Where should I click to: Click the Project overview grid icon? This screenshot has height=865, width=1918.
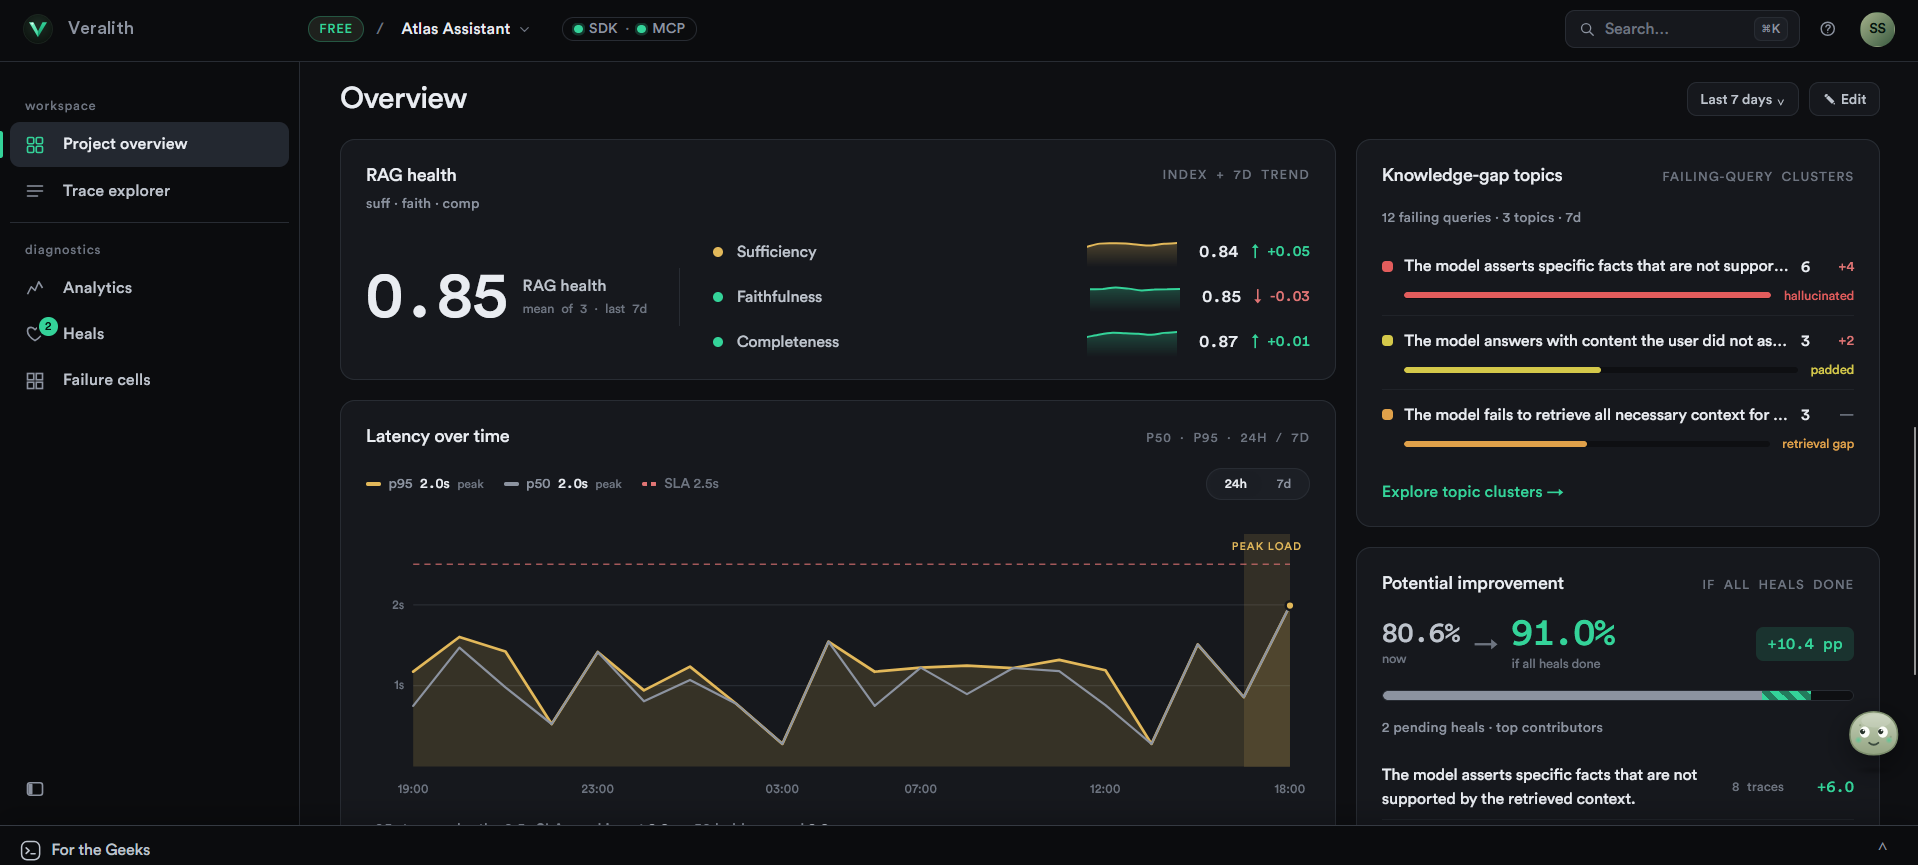click(x=35, y=145)
